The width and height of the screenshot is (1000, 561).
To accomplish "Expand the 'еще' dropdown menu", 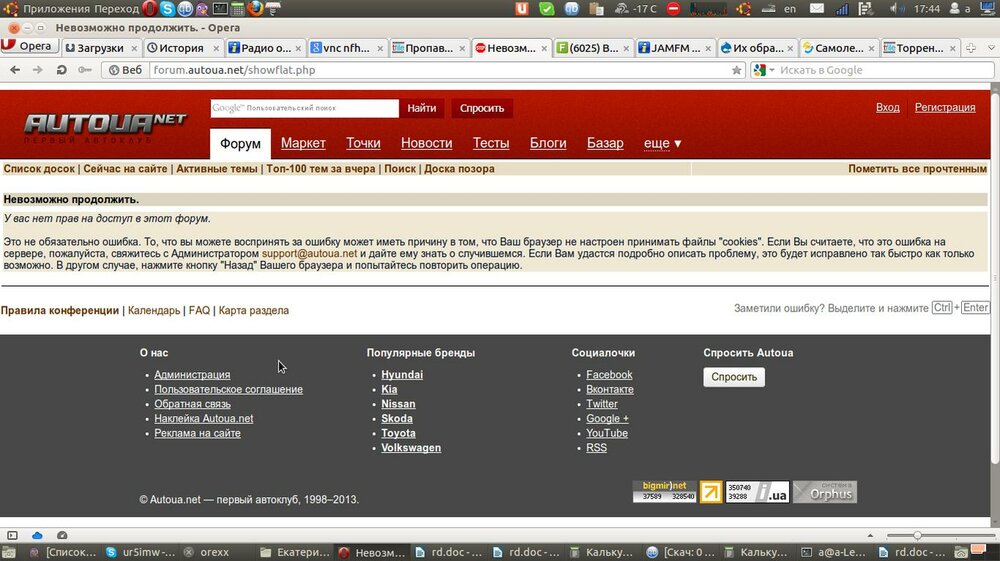I will coord(663,143).
